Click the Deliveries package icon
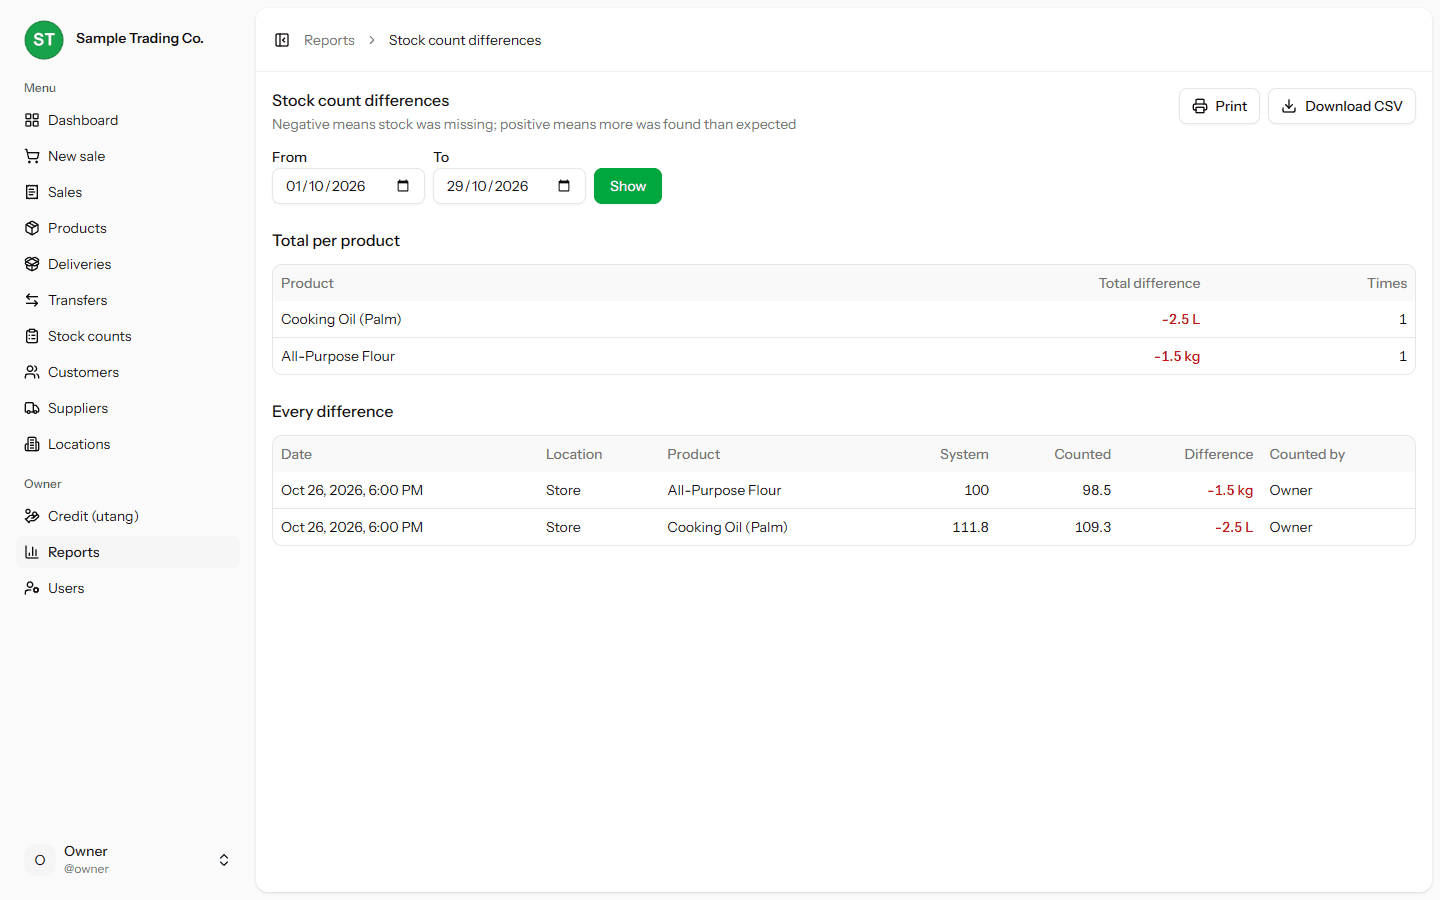The image size is (1440, 900). coord(32,264)
